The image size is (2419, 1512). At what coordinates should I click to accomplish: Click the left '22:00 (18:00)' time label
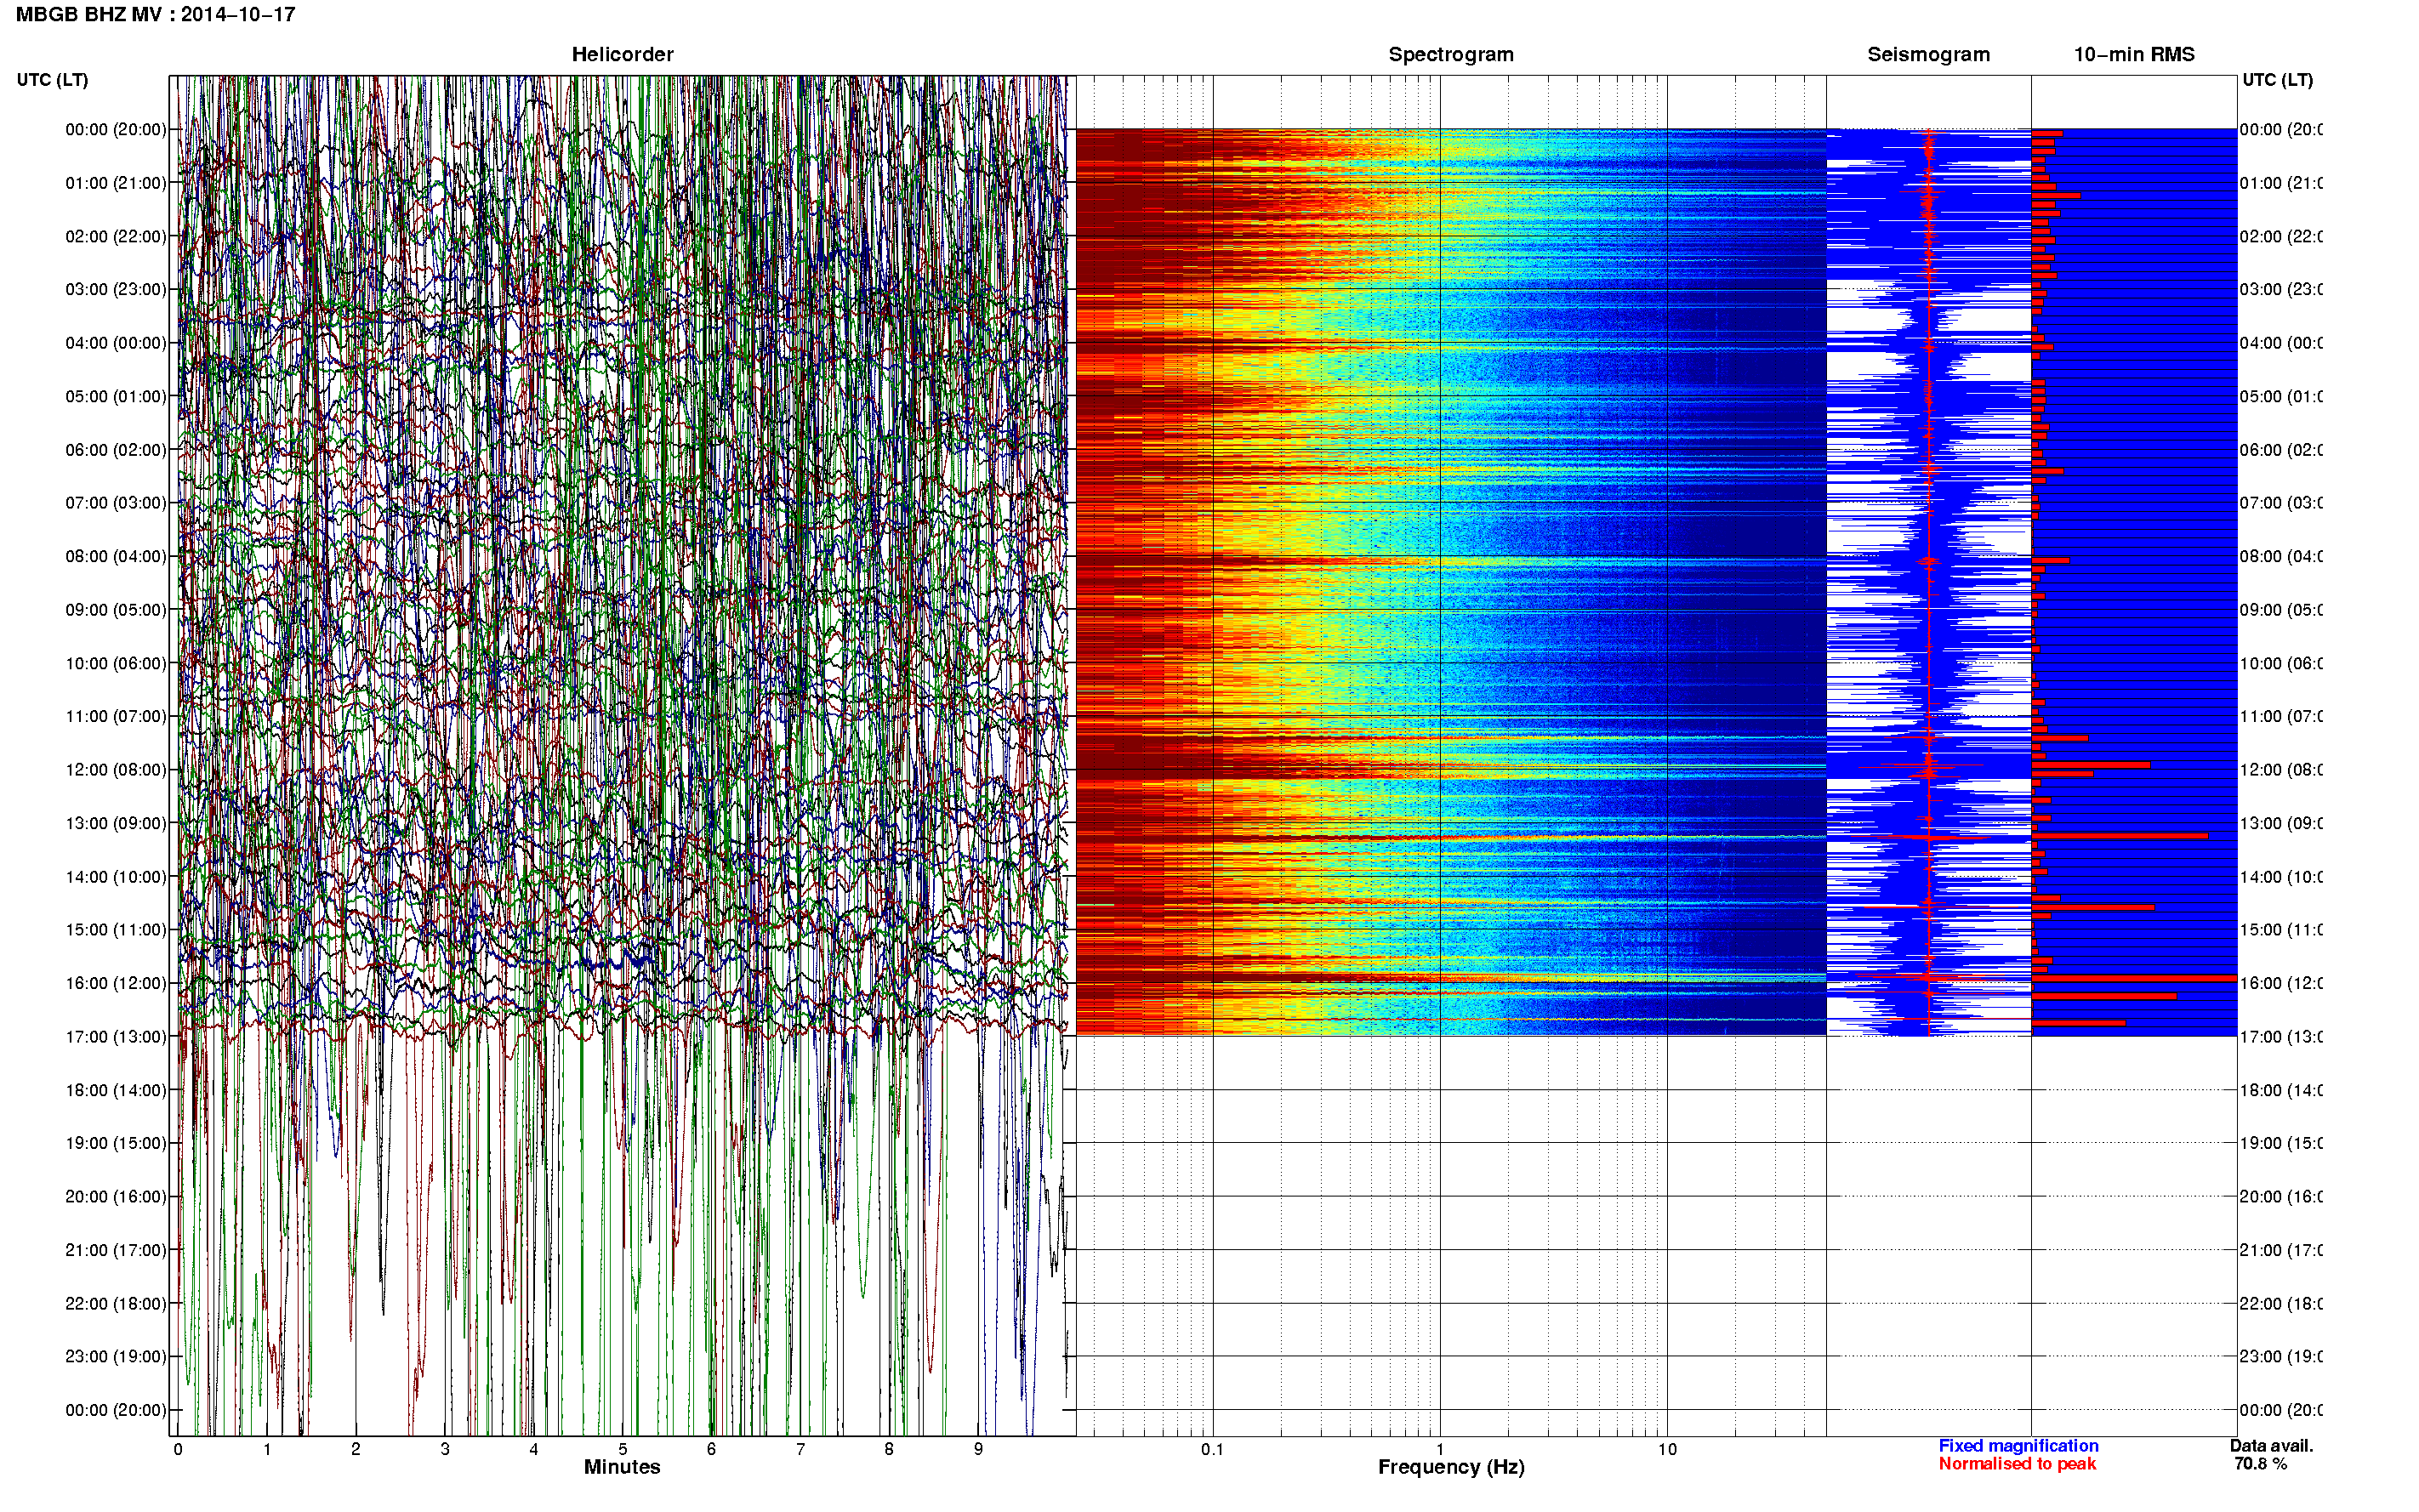coord(116,1304)
